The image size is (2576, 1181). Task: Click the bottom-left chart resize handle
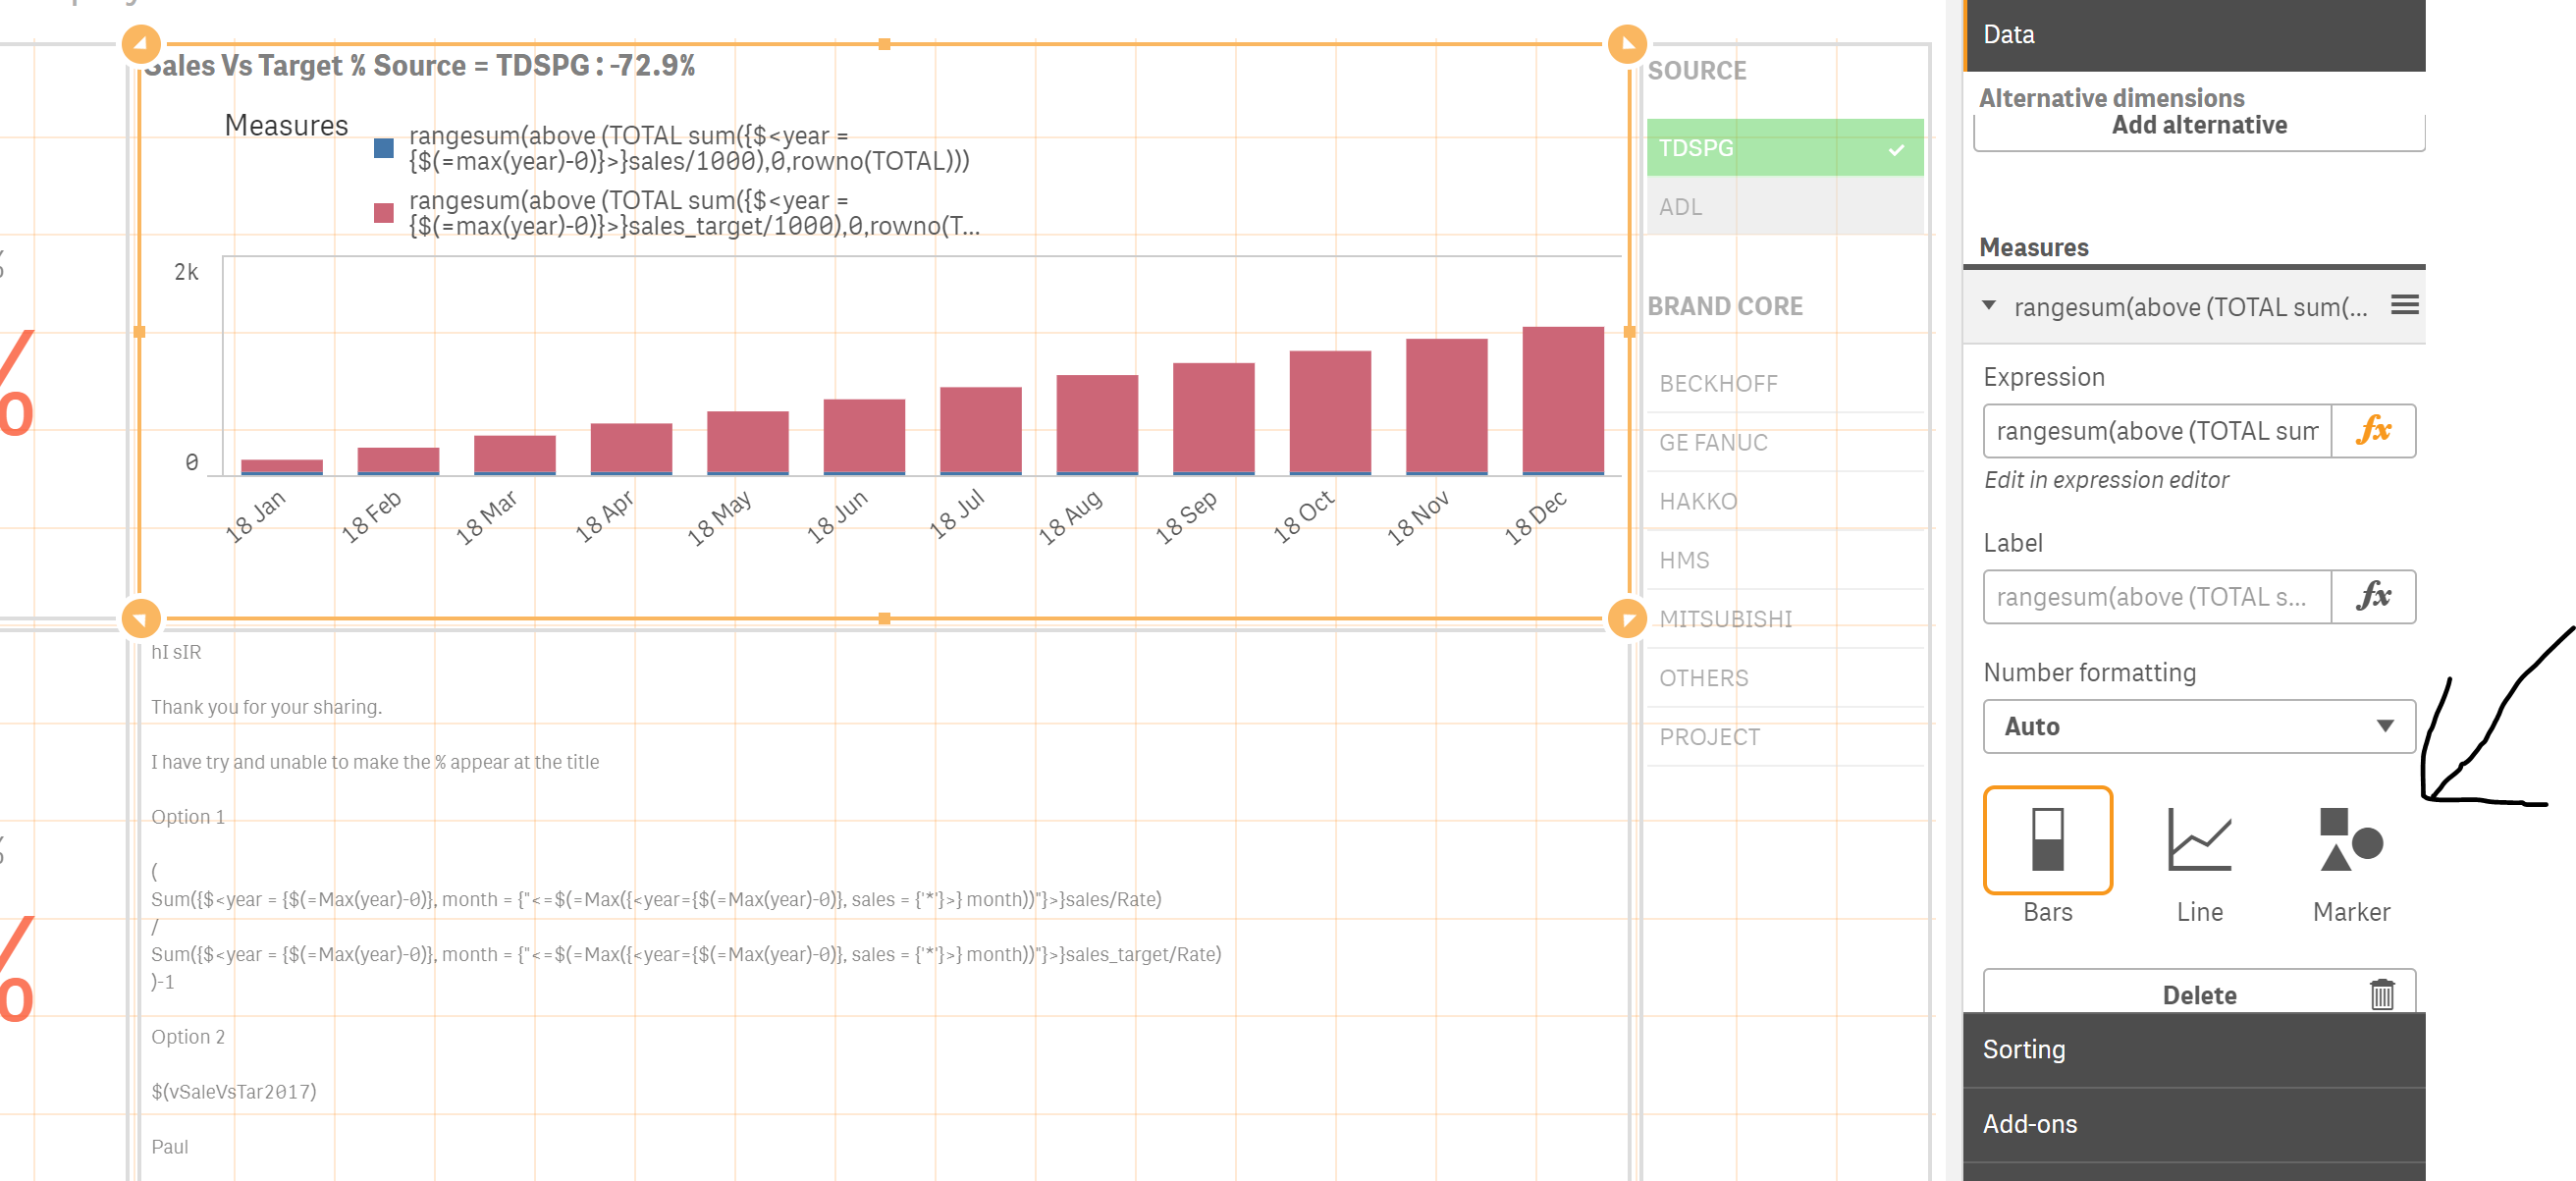click(x=141, y=619)
